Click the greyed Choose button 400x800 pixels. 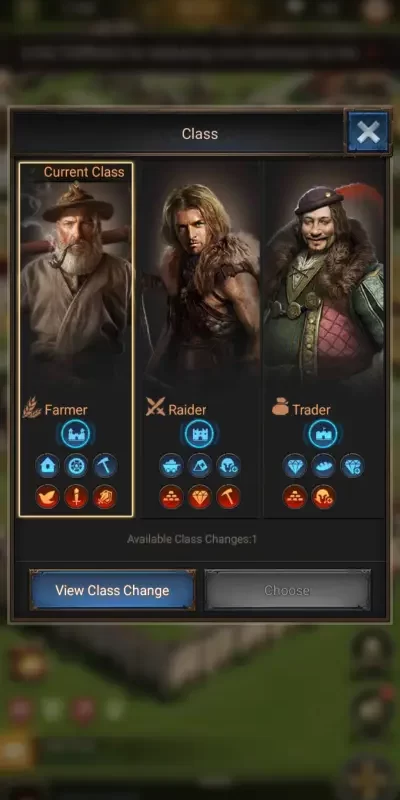click(x=287, y=590)
